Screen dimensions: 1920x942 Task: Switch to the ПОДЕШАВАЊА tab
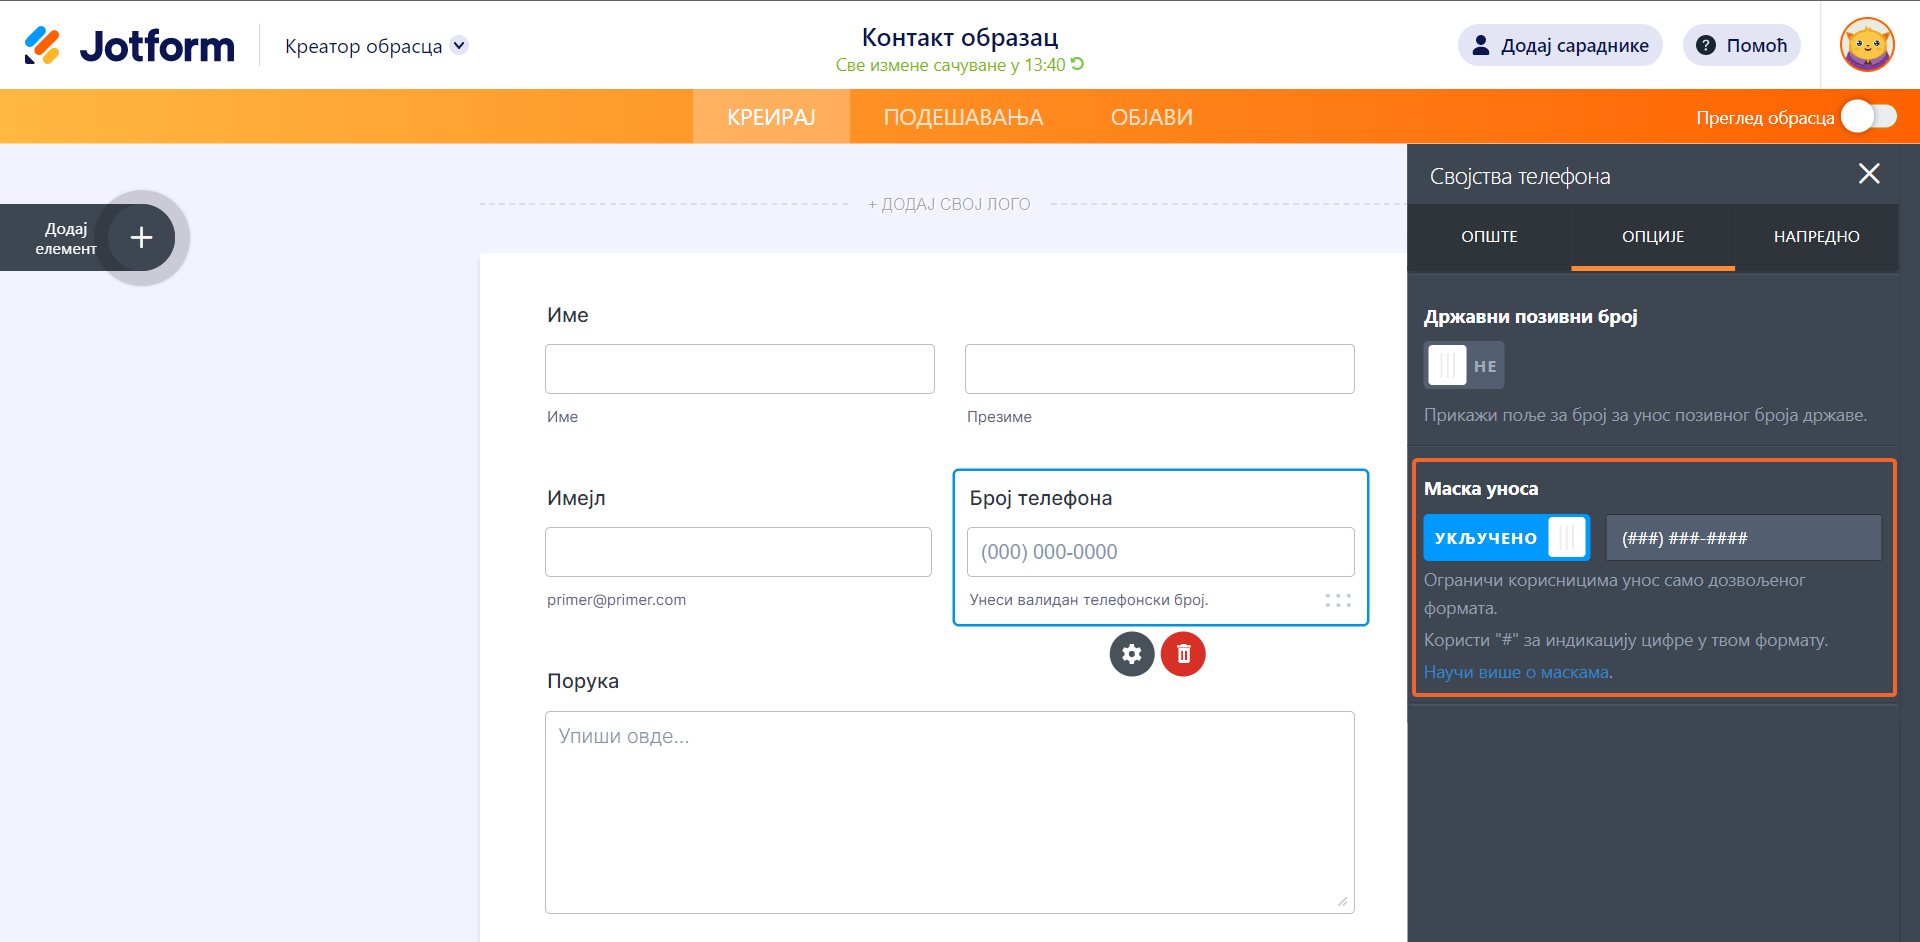963,117
